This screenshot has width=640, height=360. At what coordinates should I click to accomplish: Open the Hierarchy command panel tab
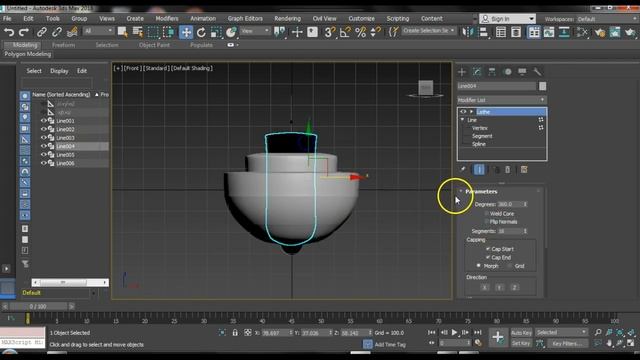[492, 72]
